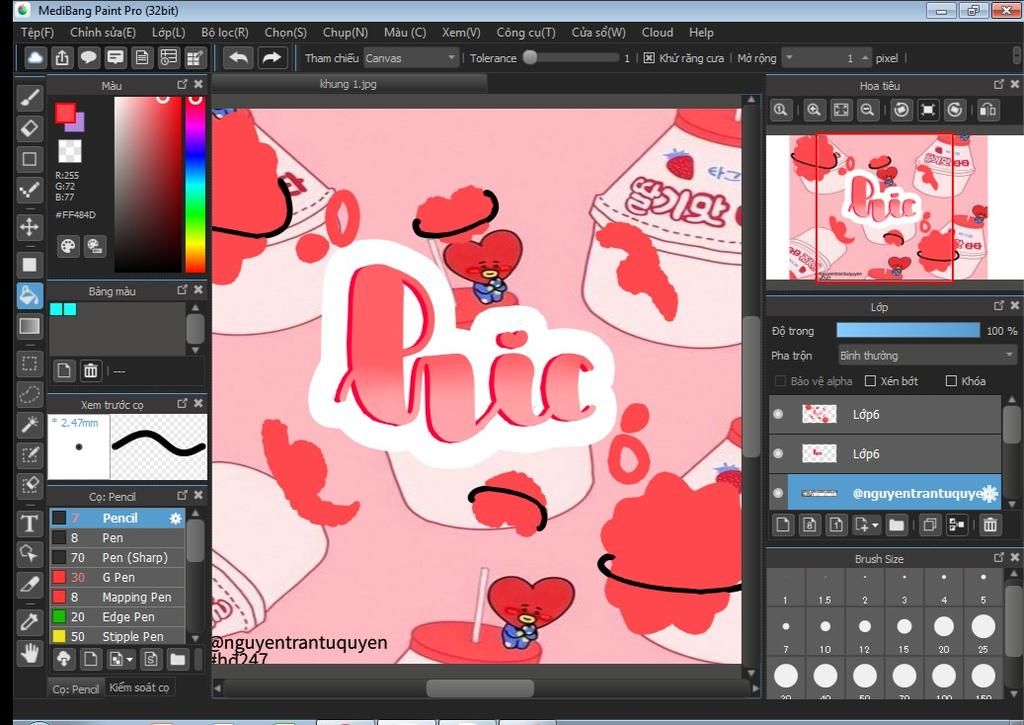The height and width of the screenshot is (725, 1024).
Task: Click the Độ trong opacity bar
Action: [x=908, y=330]
